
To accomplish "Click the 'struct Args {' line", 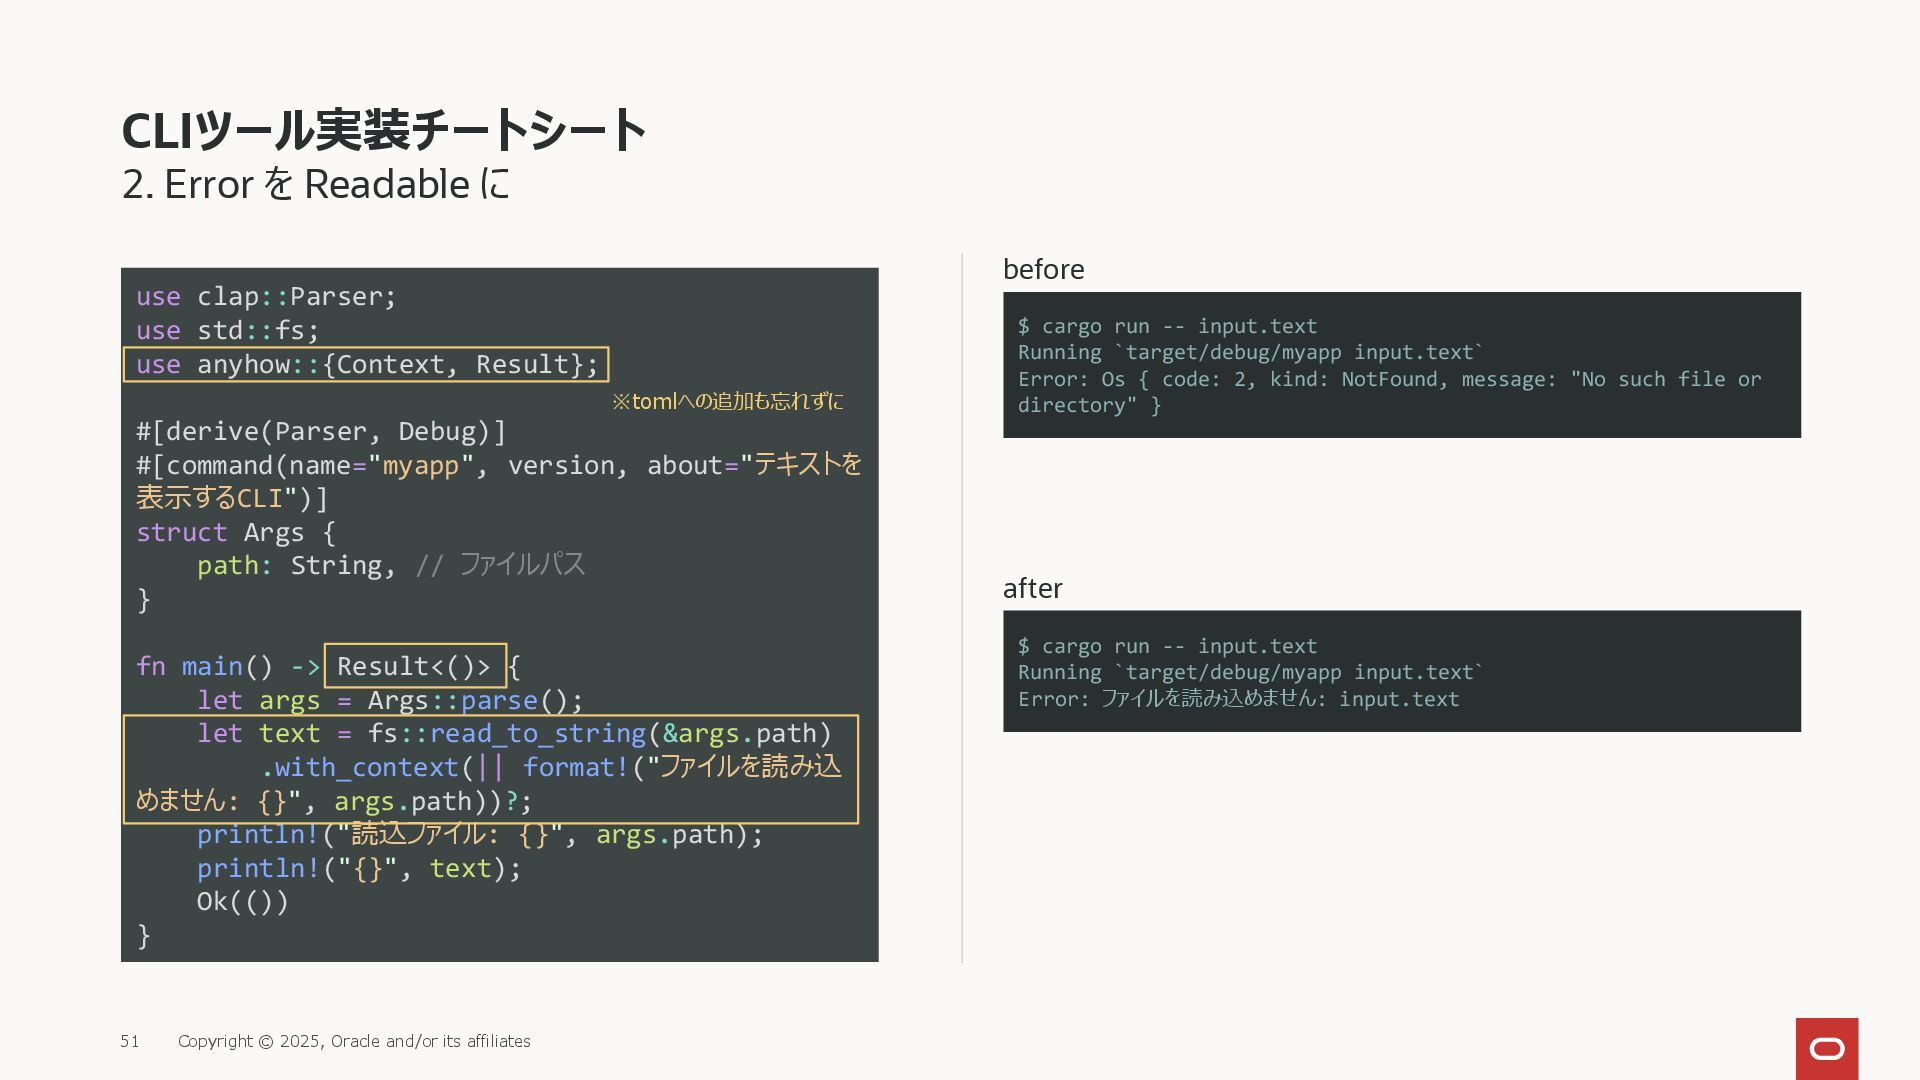I will pyautogui.click(x=236, y=532).
